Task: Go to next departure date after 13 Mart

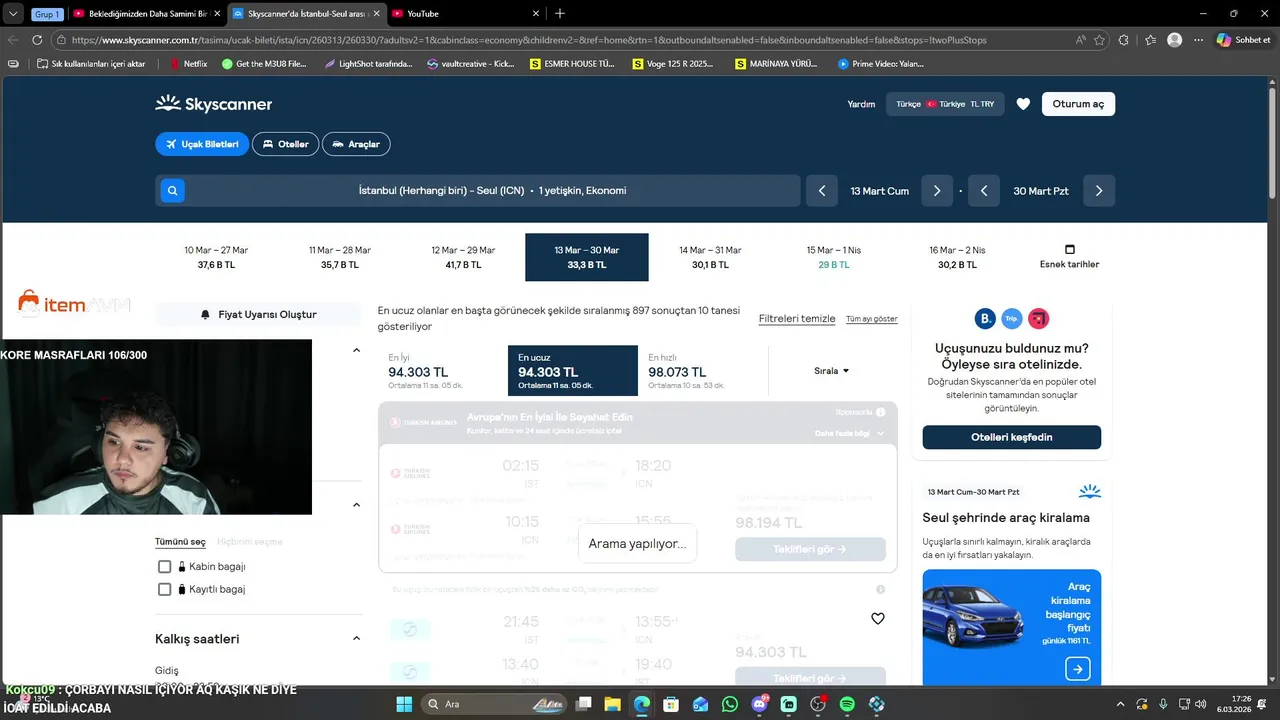Action: pyautogui.click(x=937, y=191)
